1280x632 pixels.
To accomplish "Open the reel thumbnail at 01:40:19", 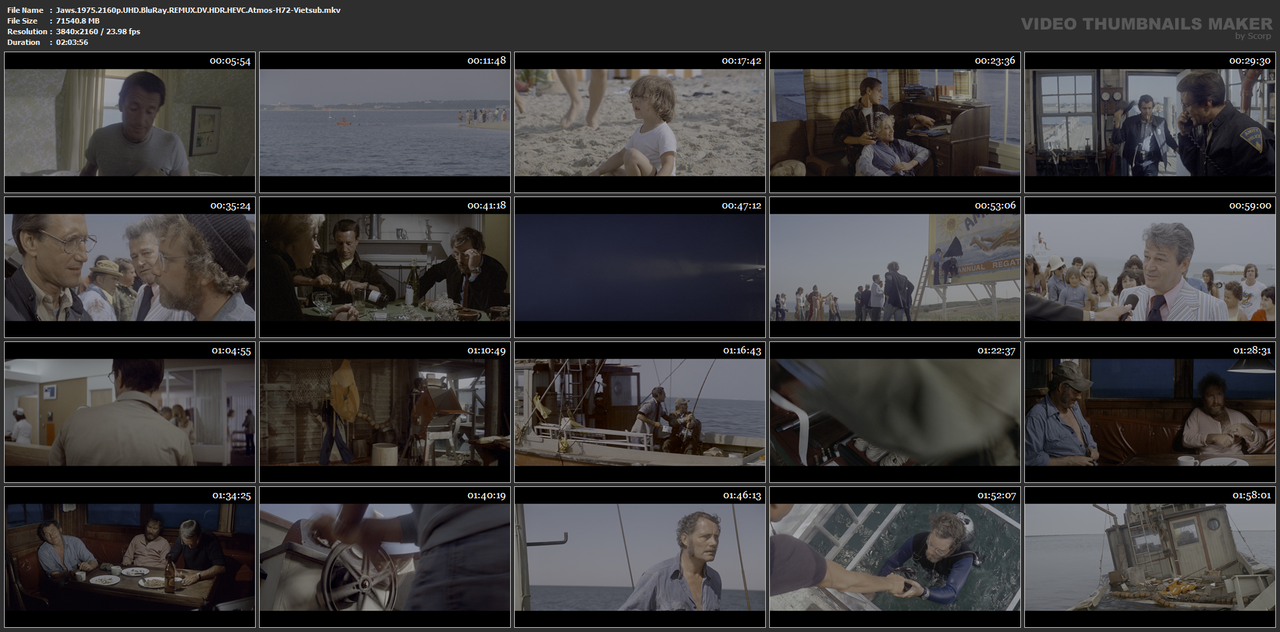I will tap(385, 557).
